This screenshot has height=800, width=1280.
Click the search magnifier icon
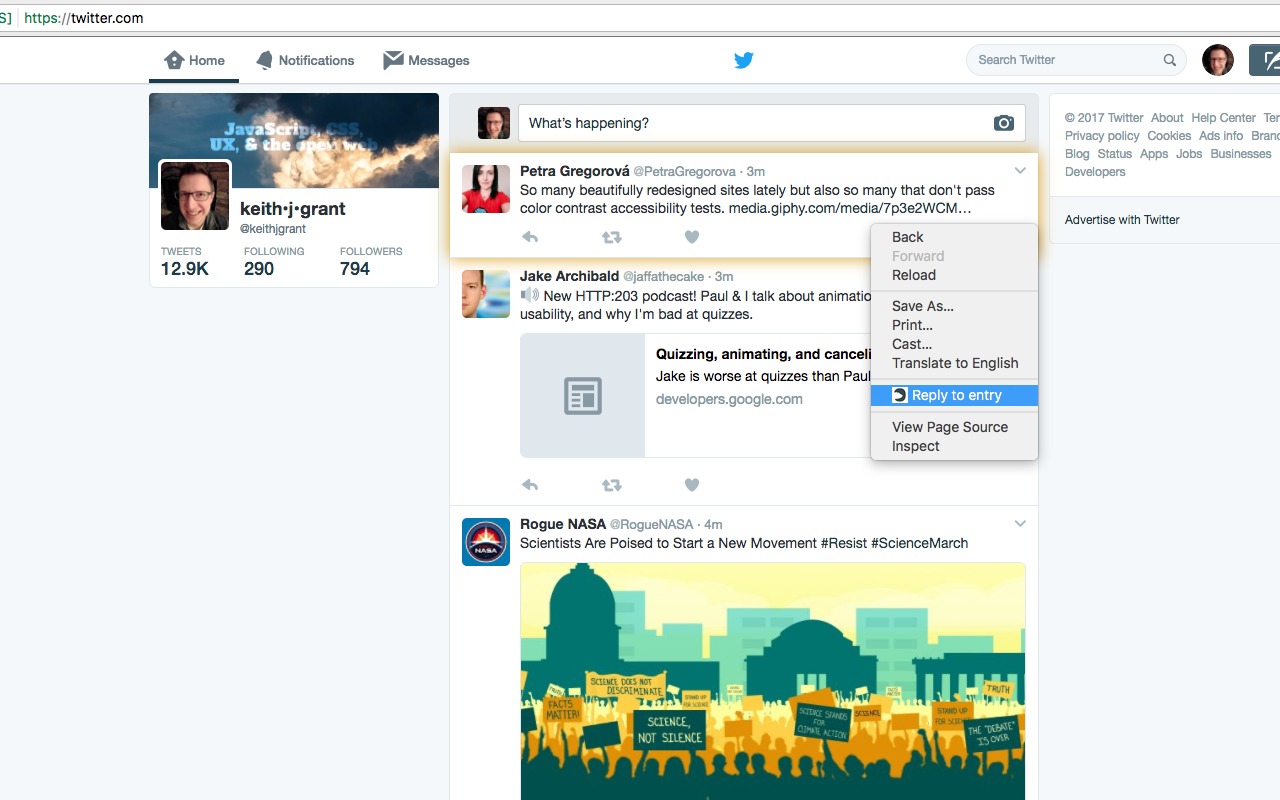tap(1169, 60)
